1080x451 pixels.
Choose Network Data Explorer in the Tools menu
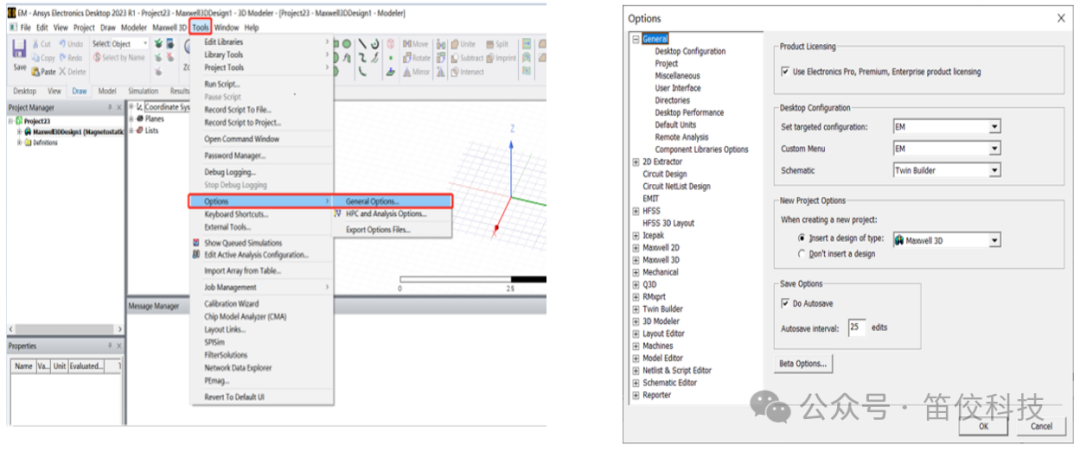coord(262,368)
